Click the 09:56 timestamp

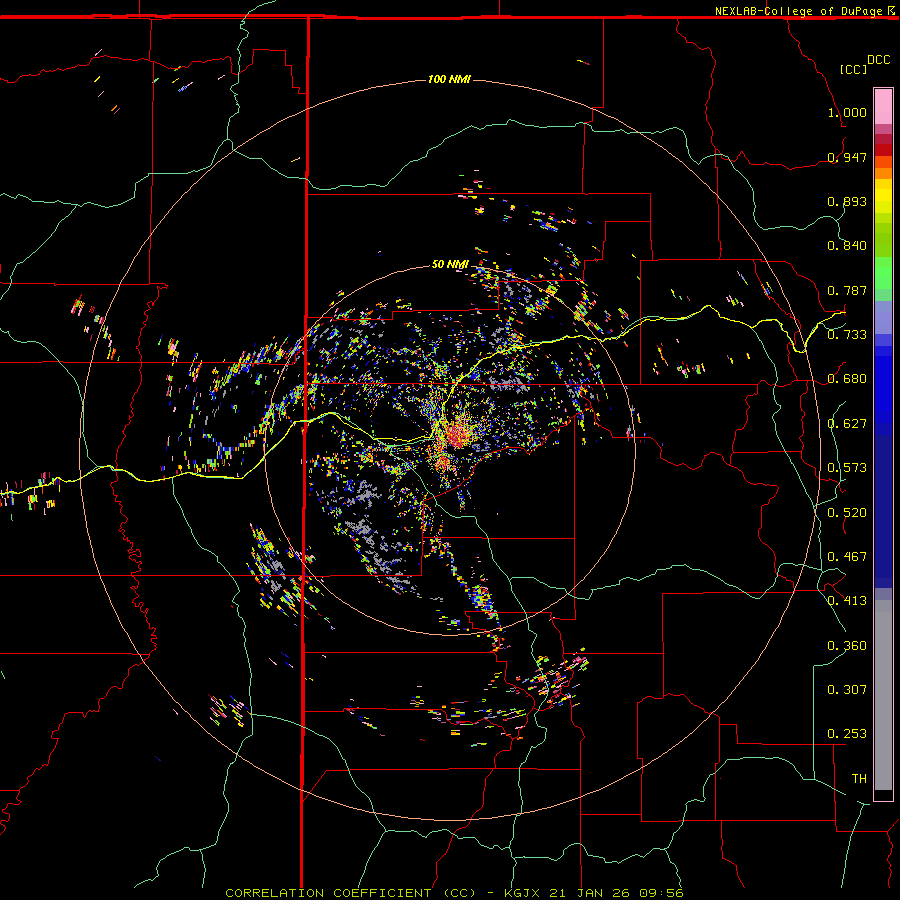point(661,893)
